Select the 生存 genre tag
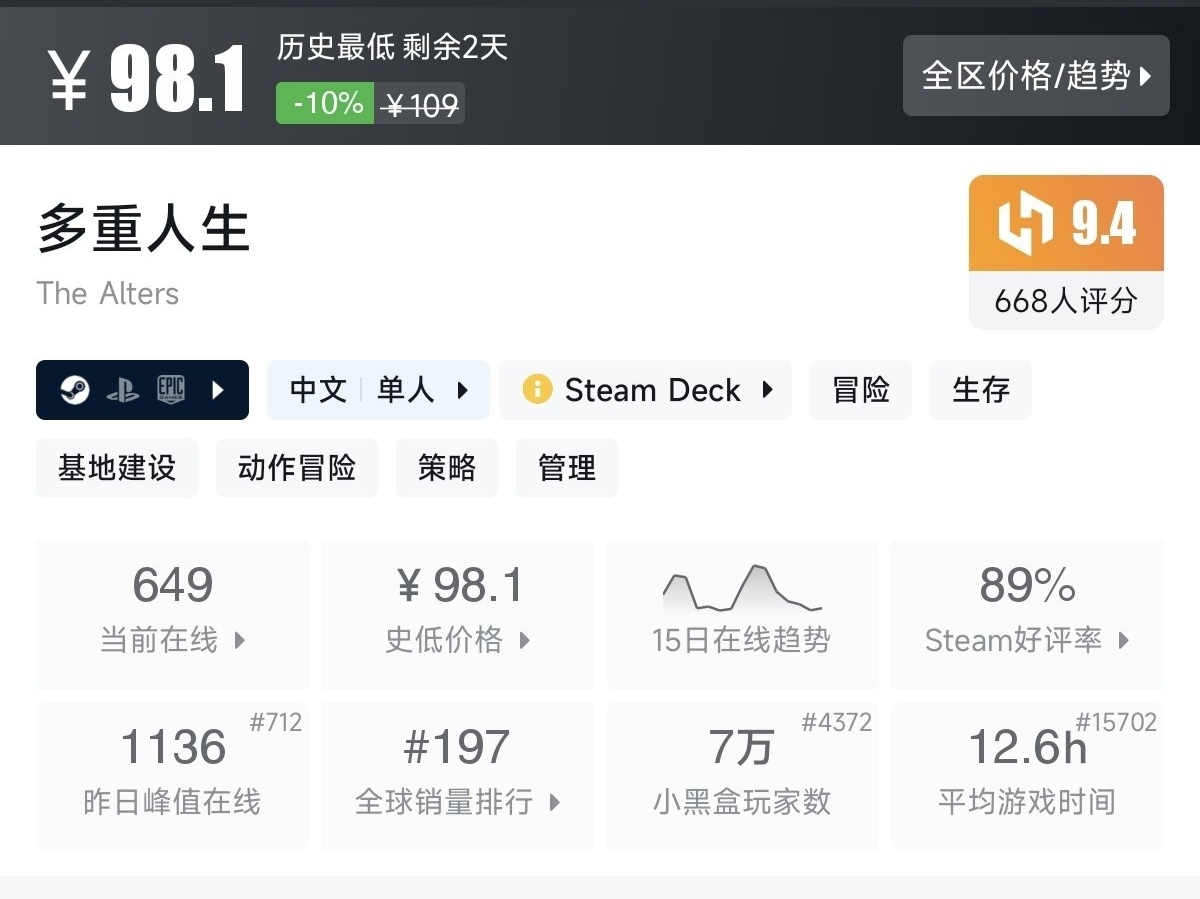Viewport: 1200px width, 899px height. tap(980, 390)
